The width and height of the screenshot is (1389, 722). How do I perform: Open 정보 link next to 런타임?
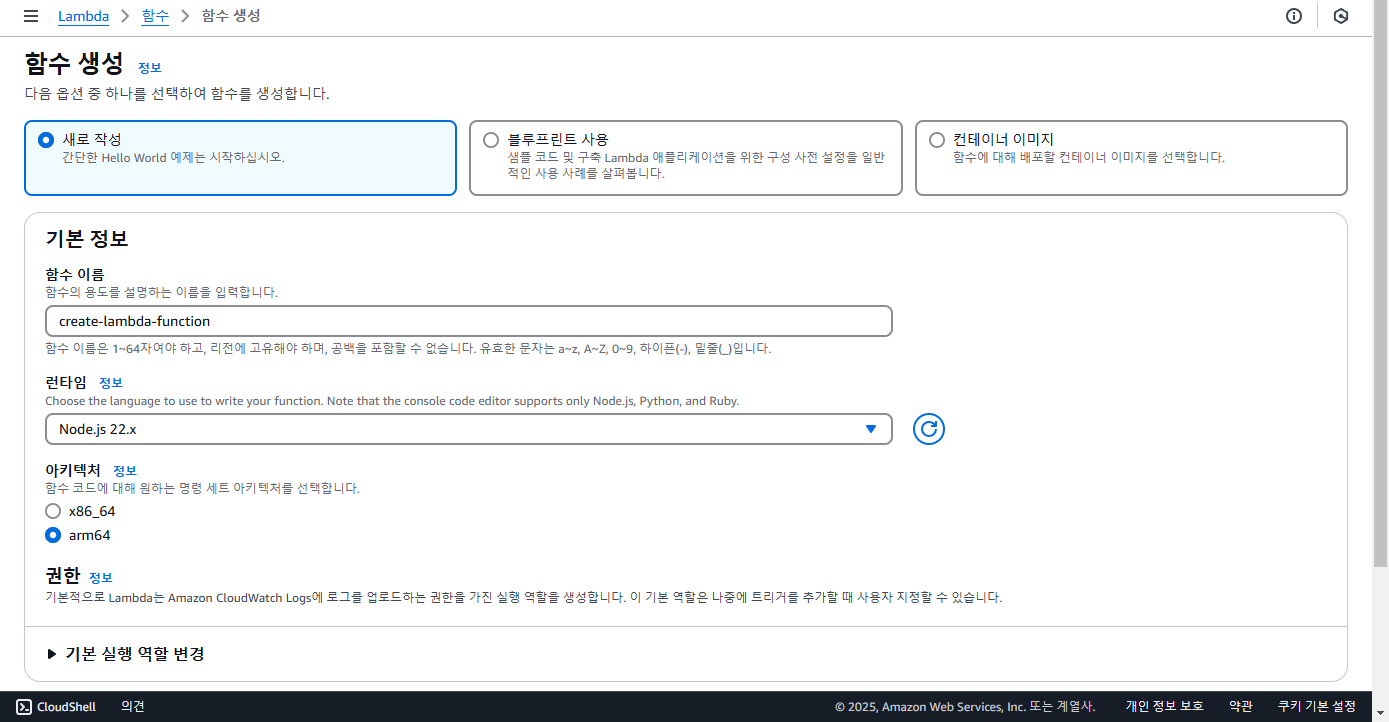[111, 383]
